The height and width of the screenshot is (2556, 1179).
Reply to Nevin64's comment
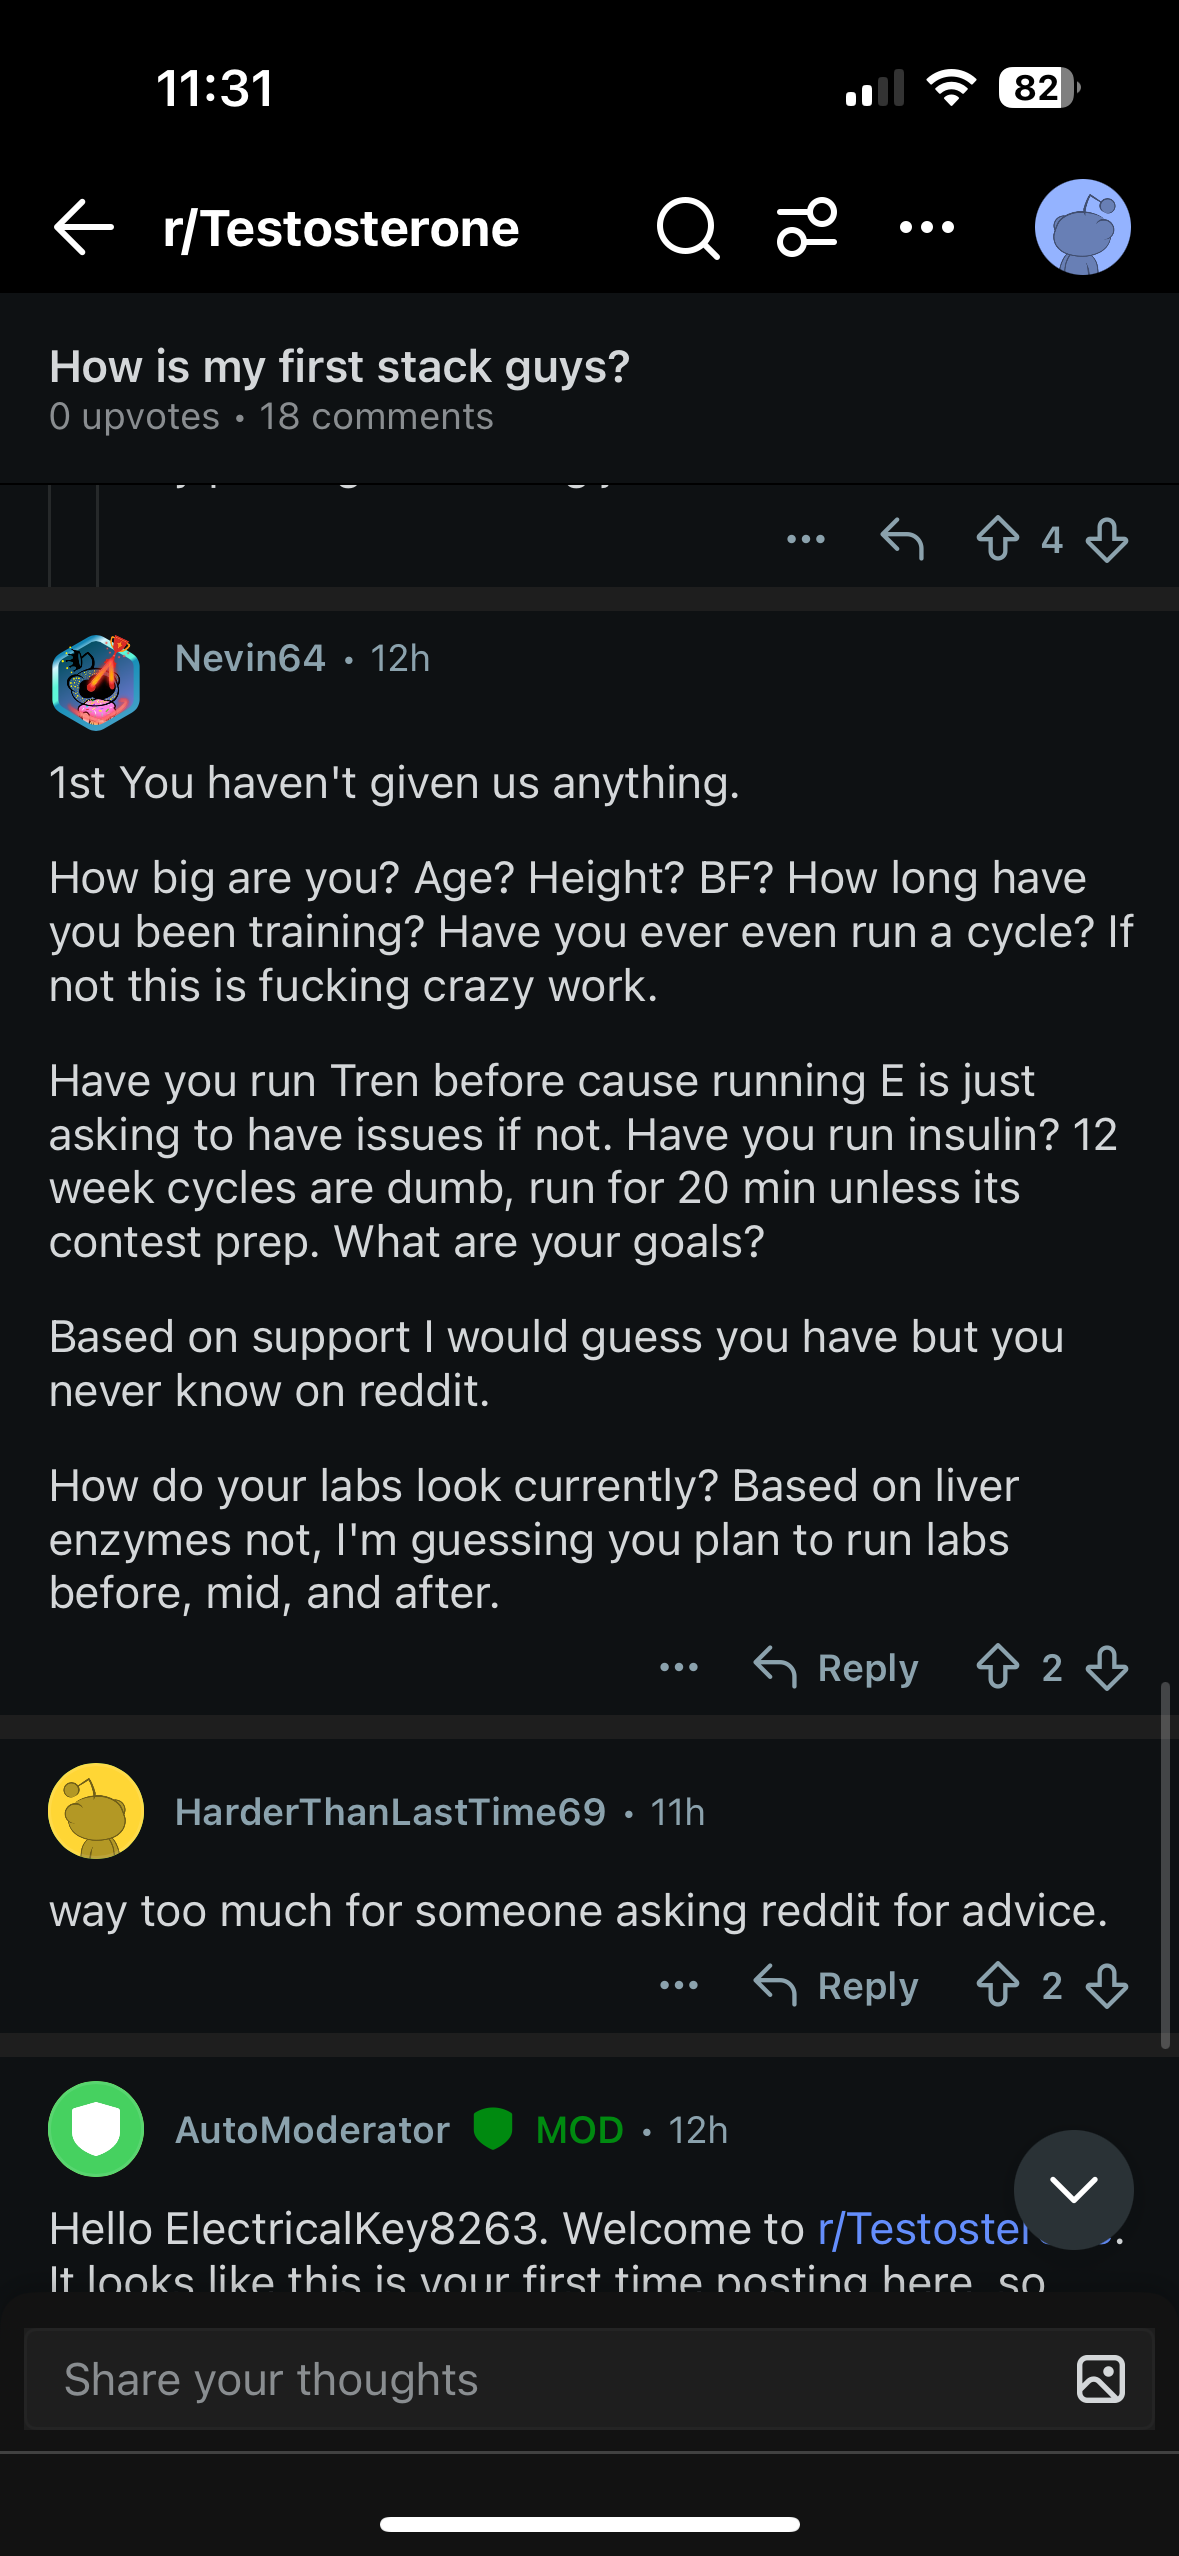[x=836, y=1667]
